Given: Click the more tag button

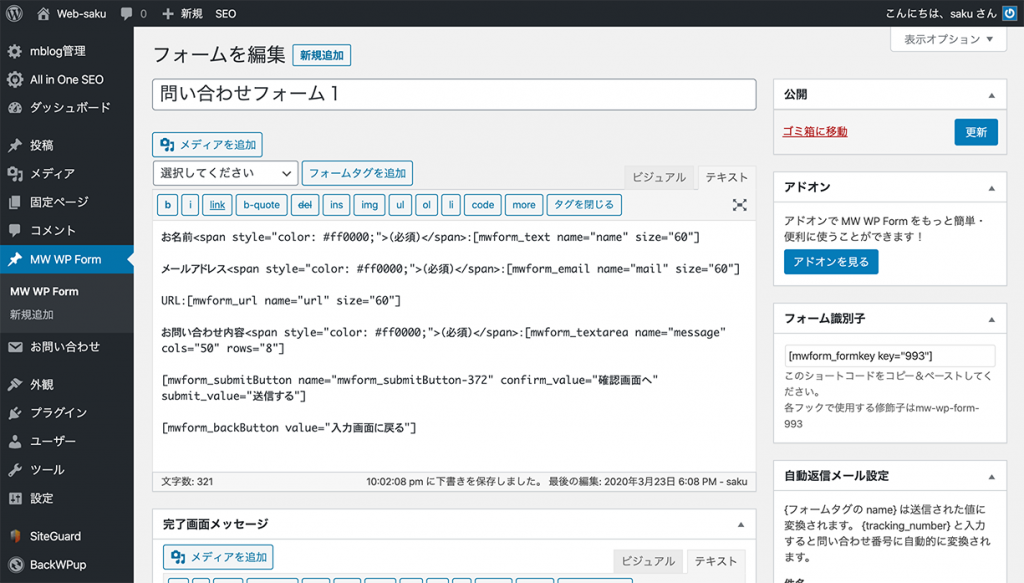Looking at the screenshot, I should [523, 205].
